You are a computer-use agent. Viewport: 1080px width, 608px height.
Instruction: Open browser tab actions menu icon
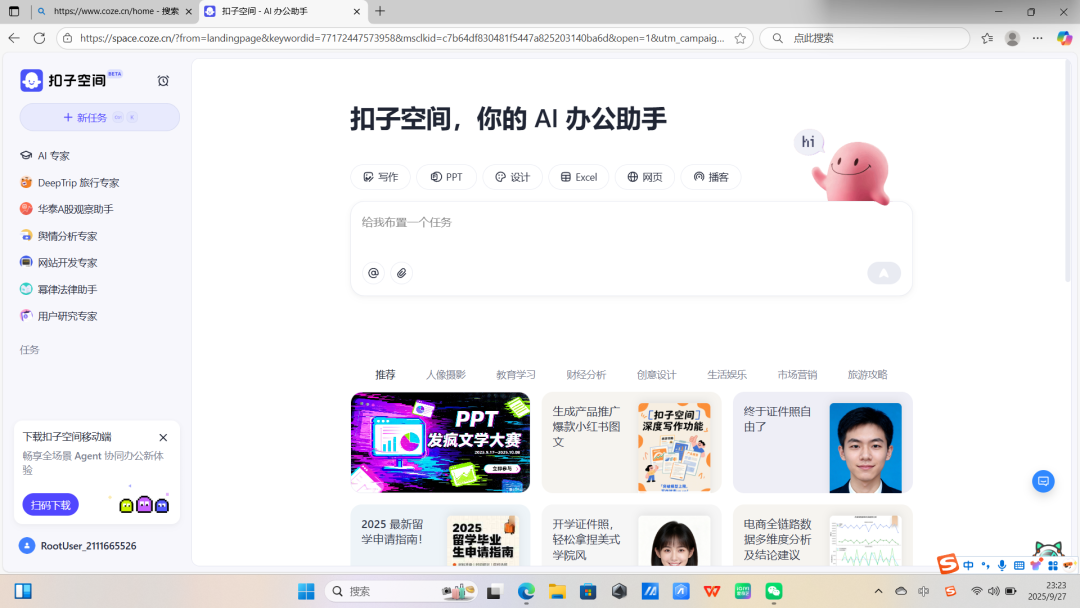point(14,11)
